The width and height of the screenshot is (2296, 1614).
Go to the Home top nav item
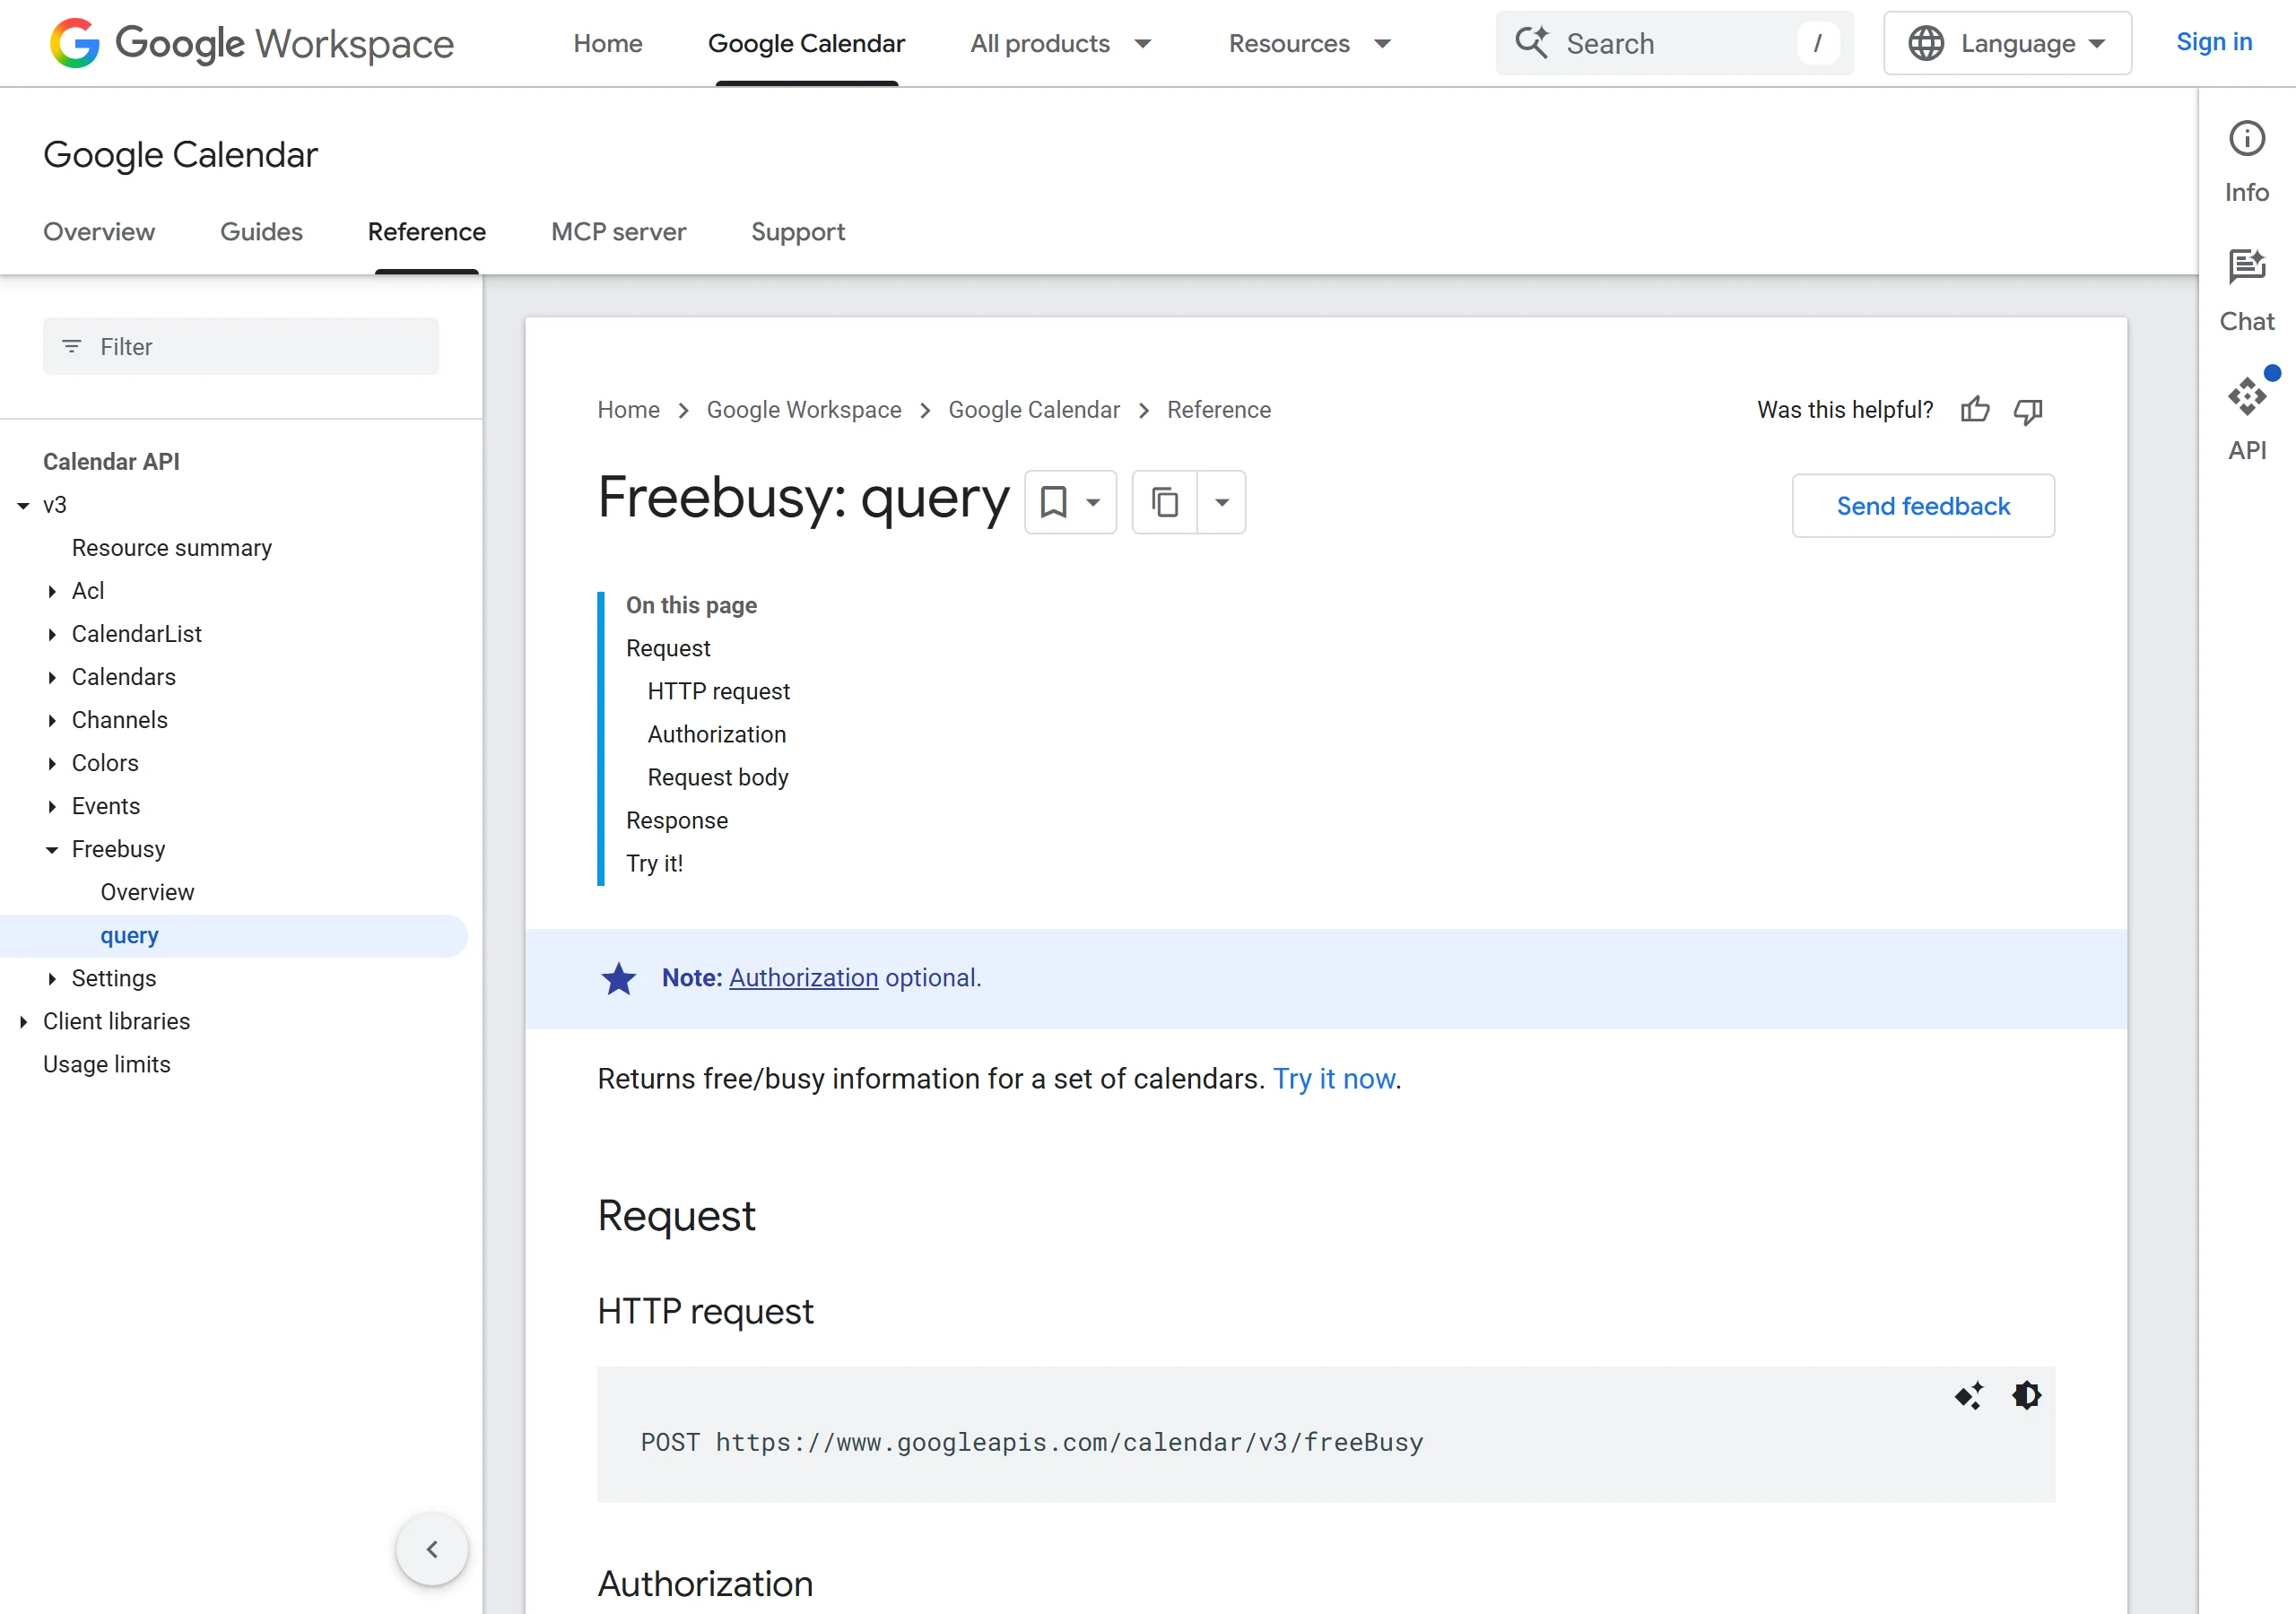(x=607, y=43)
